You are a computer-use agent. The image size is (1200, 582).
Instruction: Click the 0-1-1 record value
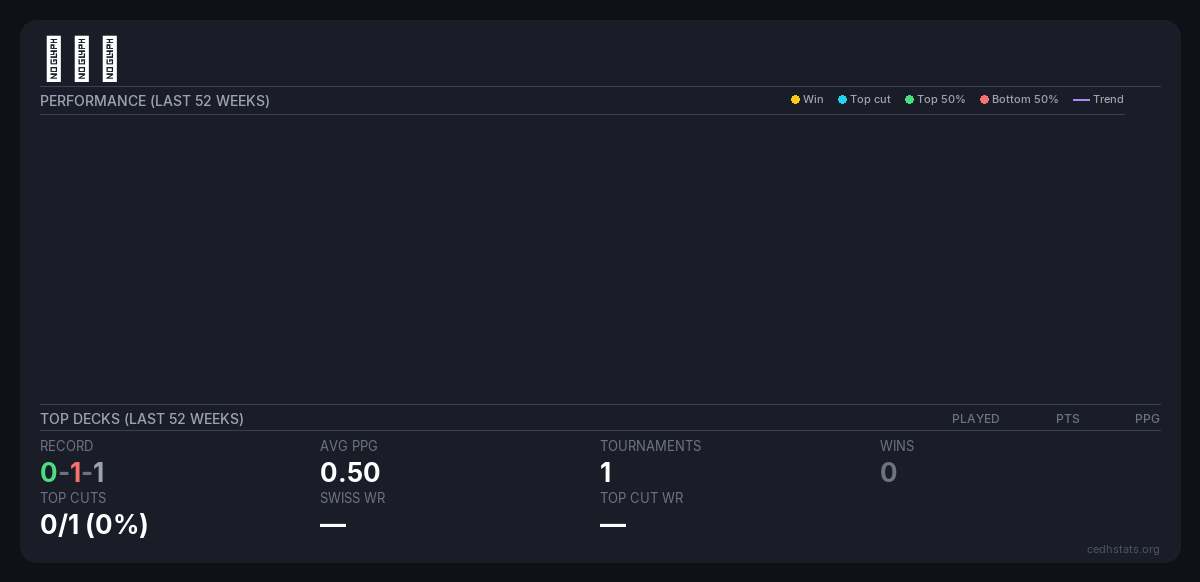click(x=72, y=472)
